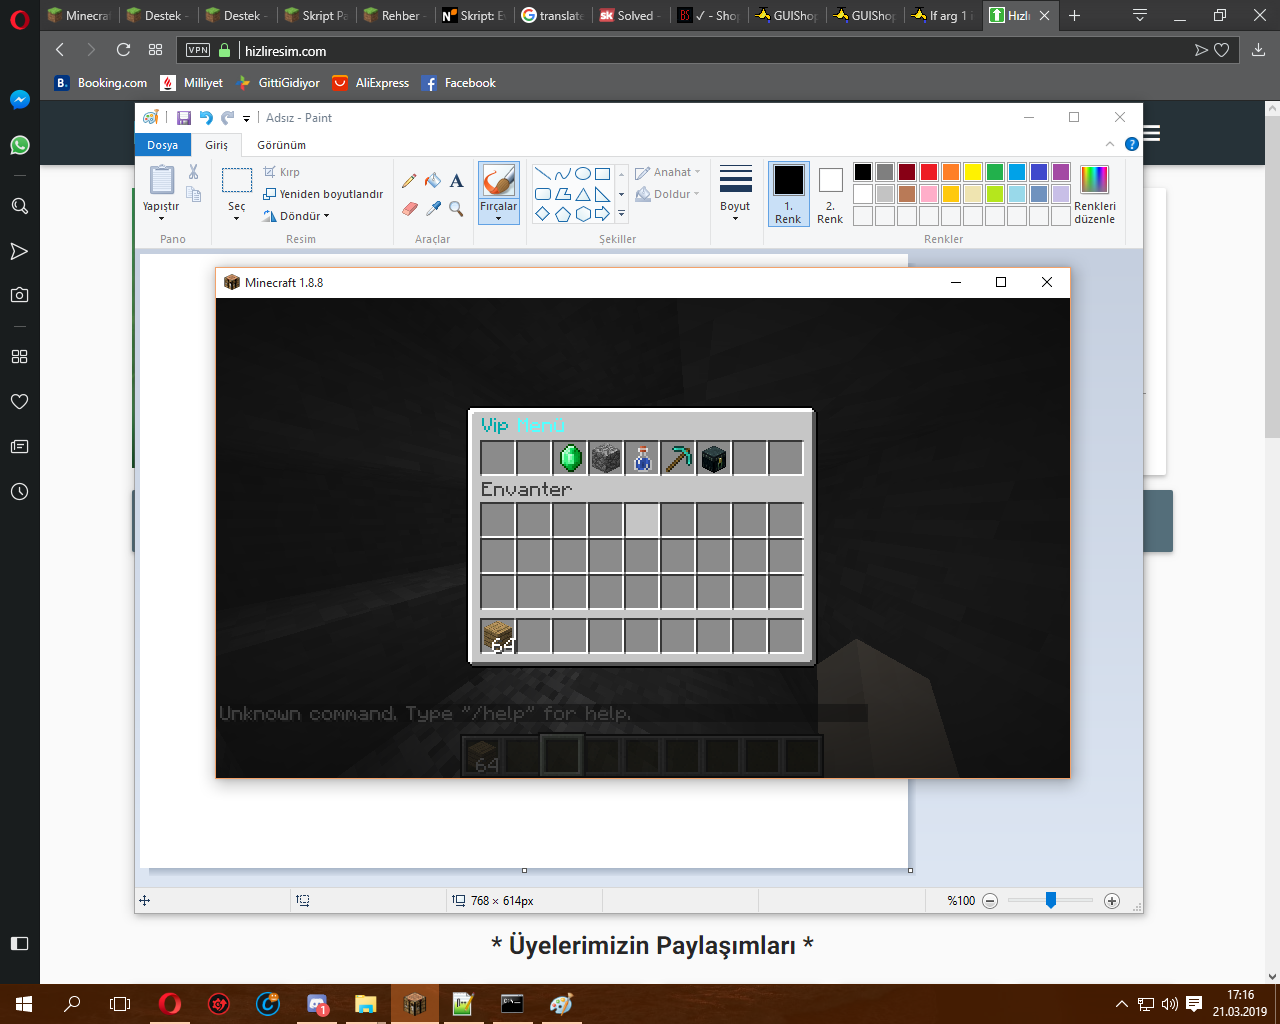This screenshot has width=1280, height=1024.
Task: Select the red color swatch in palette
Action: click(929, 172)
